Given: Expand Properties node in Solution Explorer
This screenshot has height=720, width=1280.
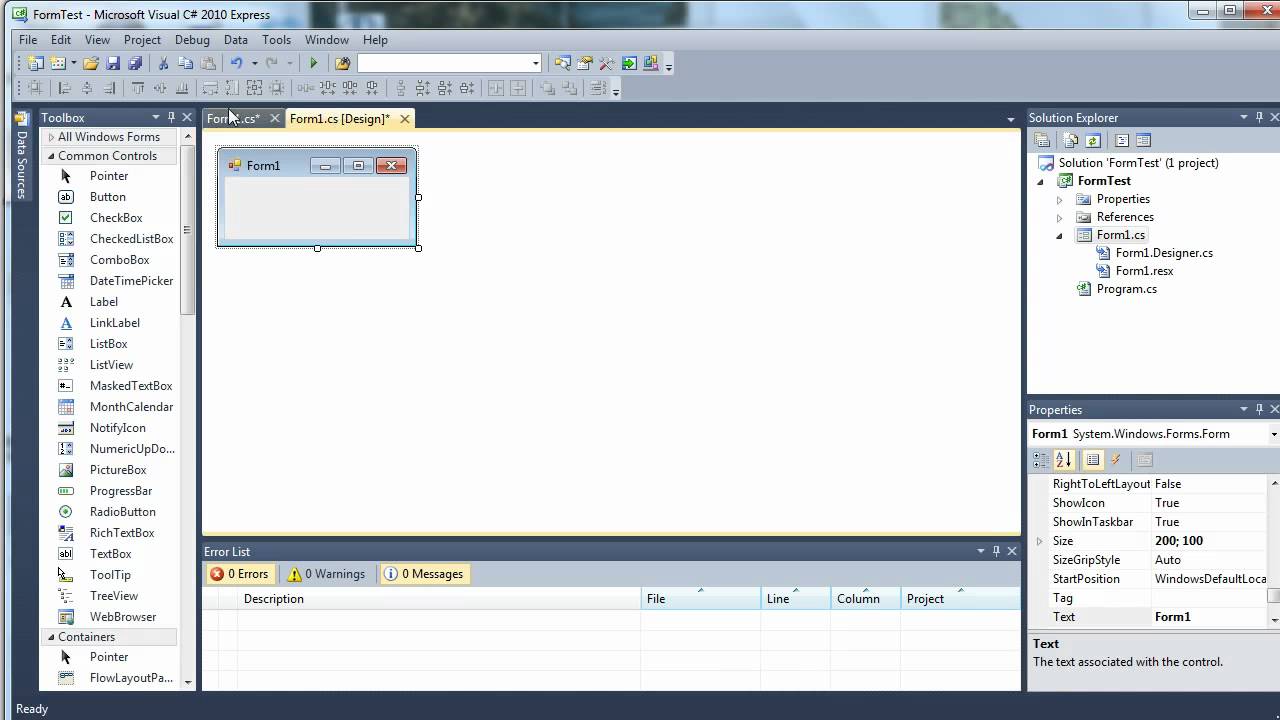Looking at the screenshot, I should click(1059, 199).
